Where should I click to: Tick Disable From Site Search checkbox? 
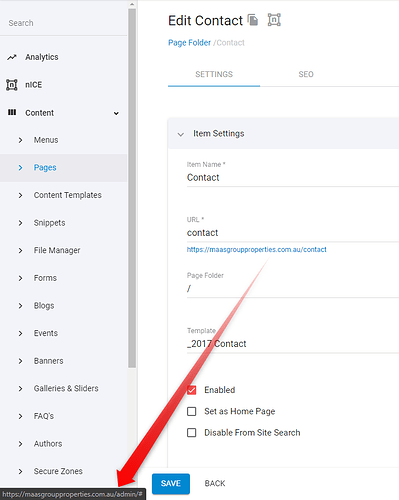(192, 433)
